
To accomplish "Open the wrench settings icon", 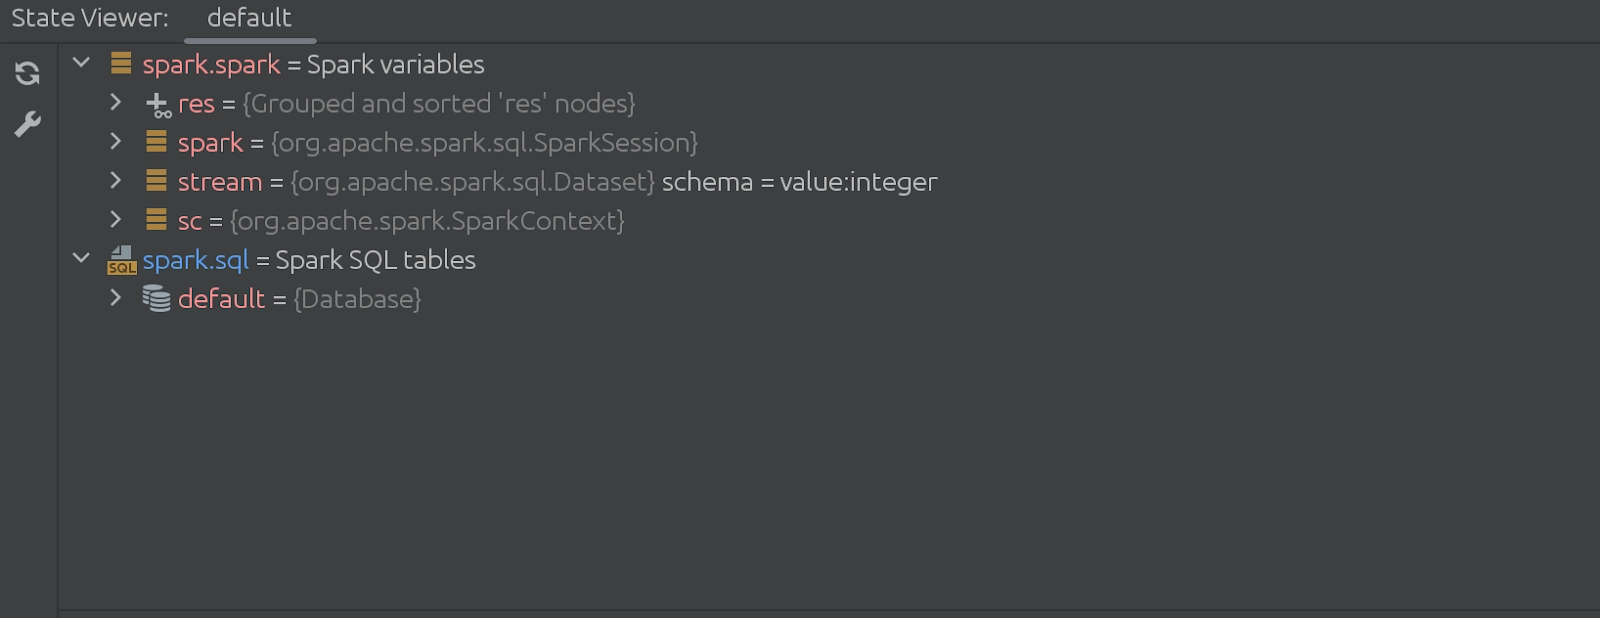I will (27, 124).
